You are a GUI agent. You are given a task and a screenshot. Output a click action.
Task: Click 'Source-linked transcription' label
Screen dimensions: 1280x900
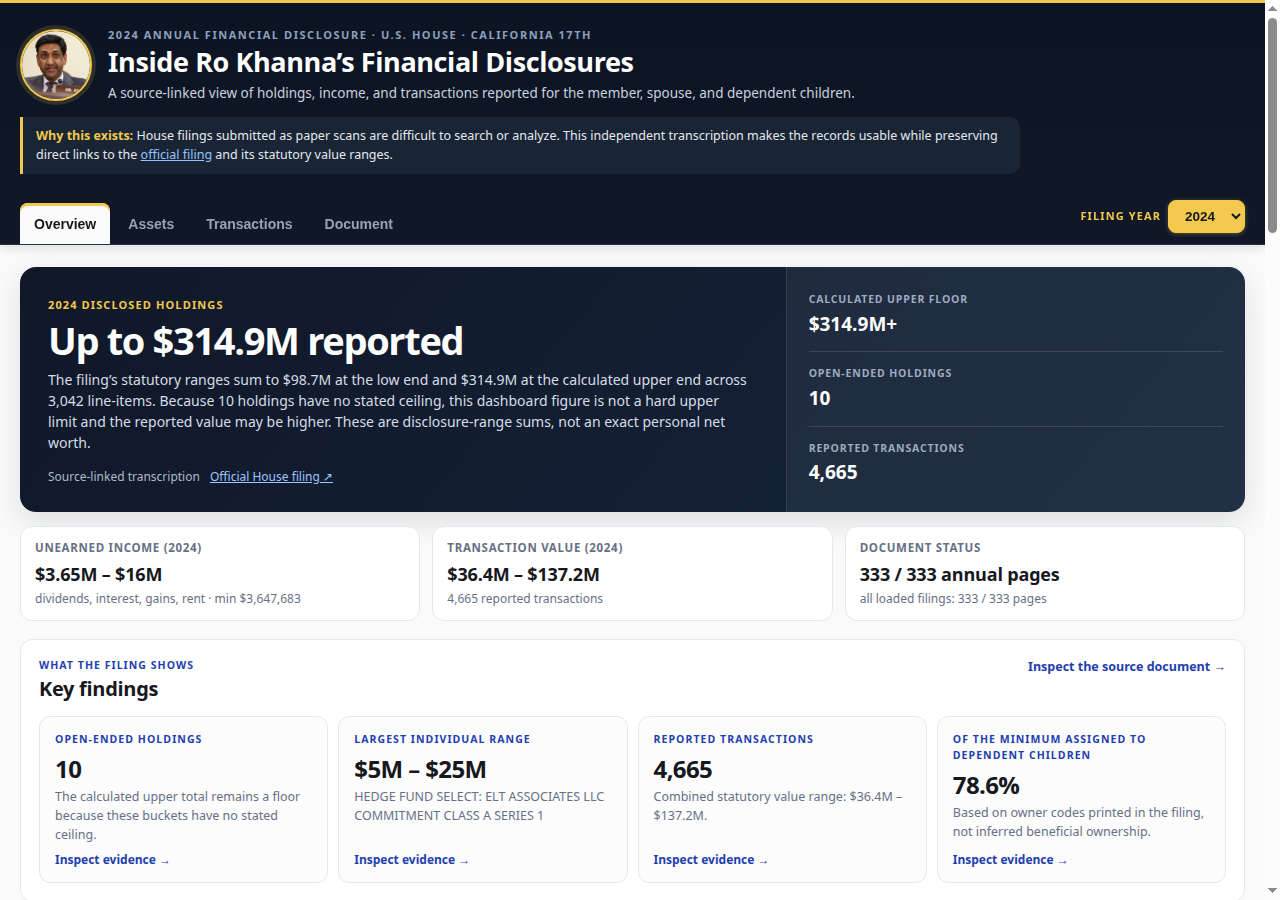(124, 477)
